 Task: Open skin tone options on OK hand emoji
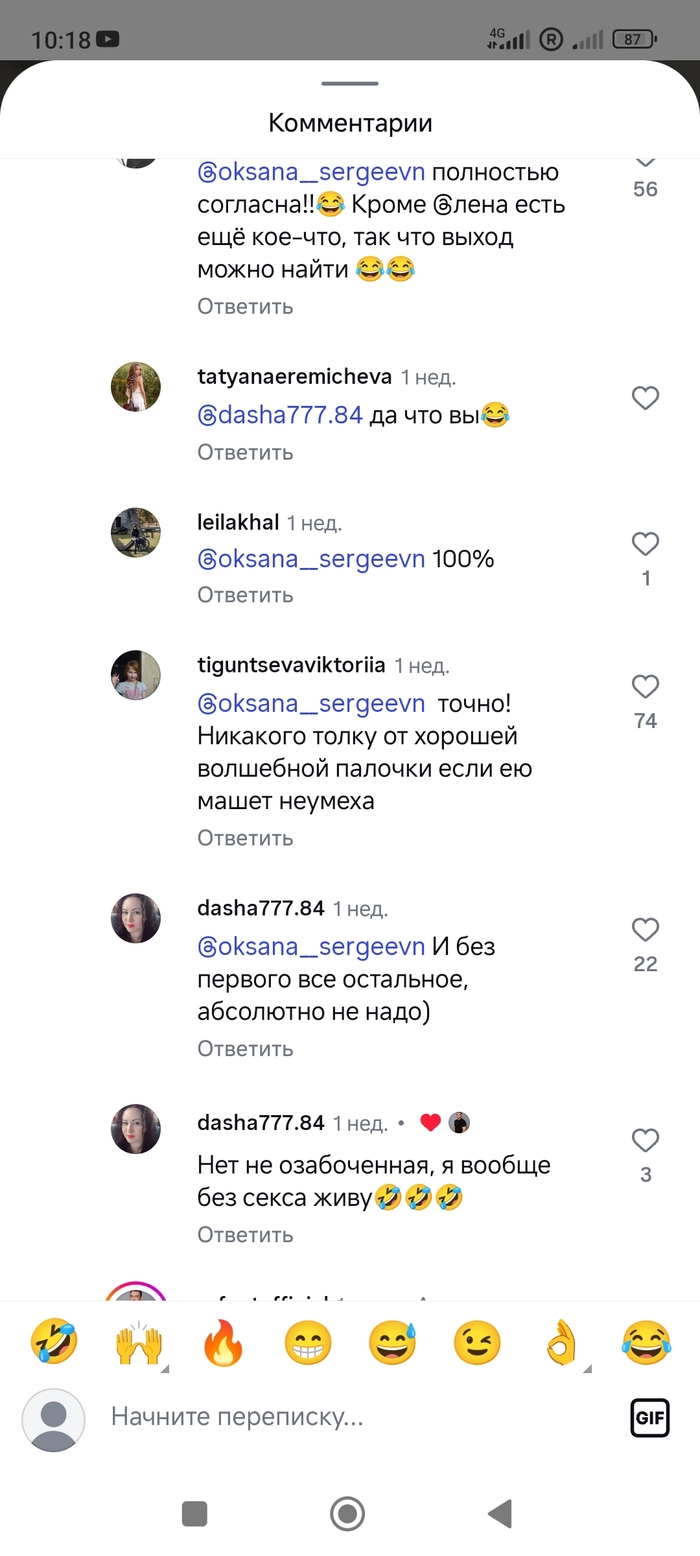point(587,1367)
